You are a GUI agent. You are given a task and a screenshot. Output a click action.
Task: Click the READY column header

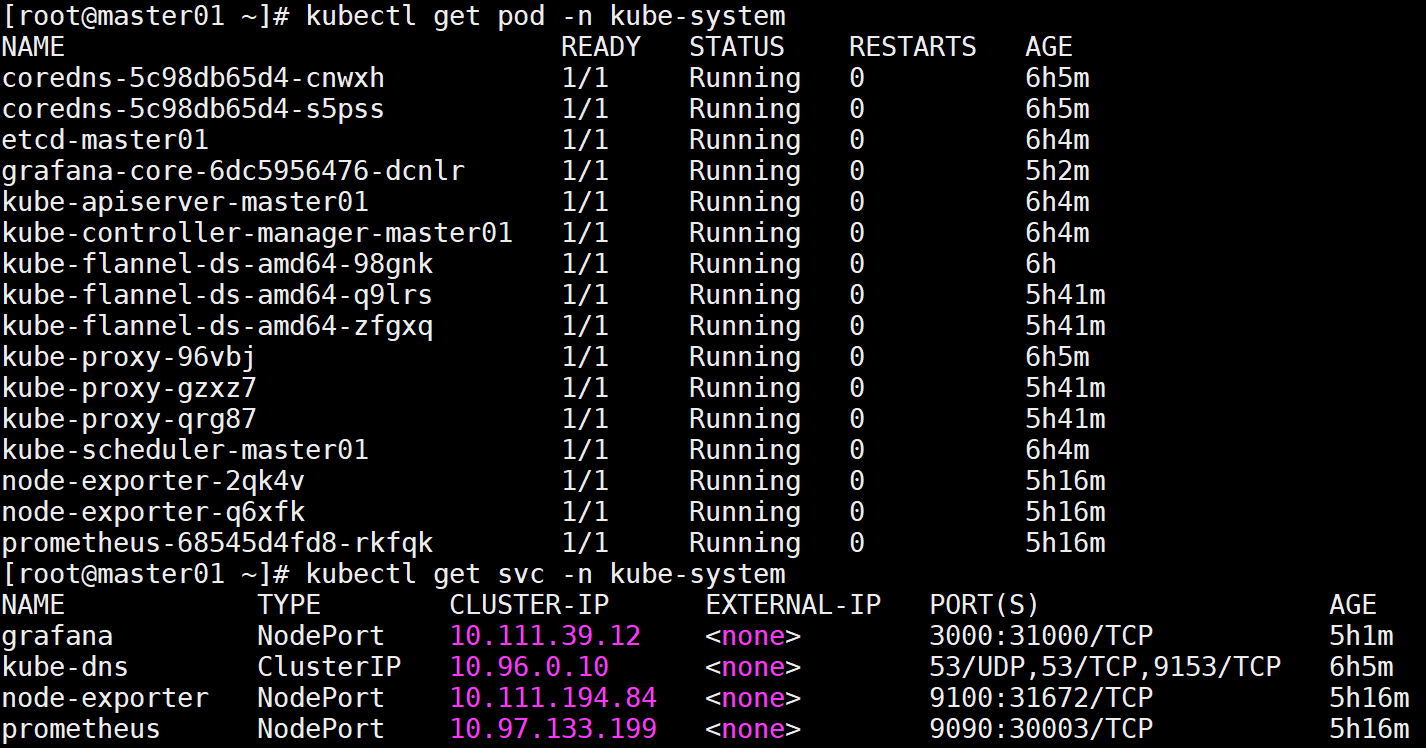(x=600, y=47)
